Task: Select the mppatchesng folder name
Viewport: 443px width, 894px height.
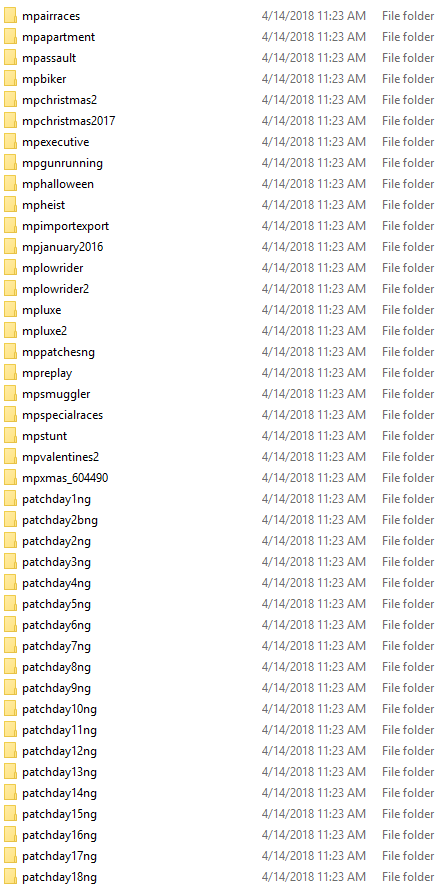Action: (59, 352)
